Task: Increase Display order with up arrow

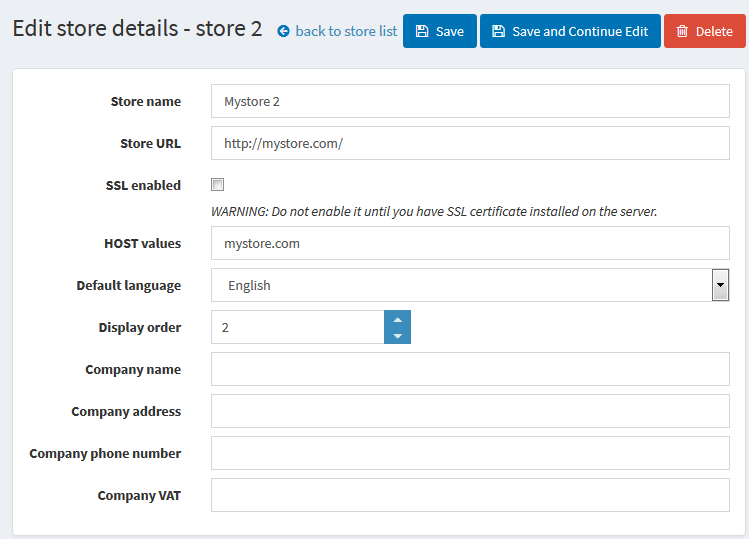Action: click(397, 319)
